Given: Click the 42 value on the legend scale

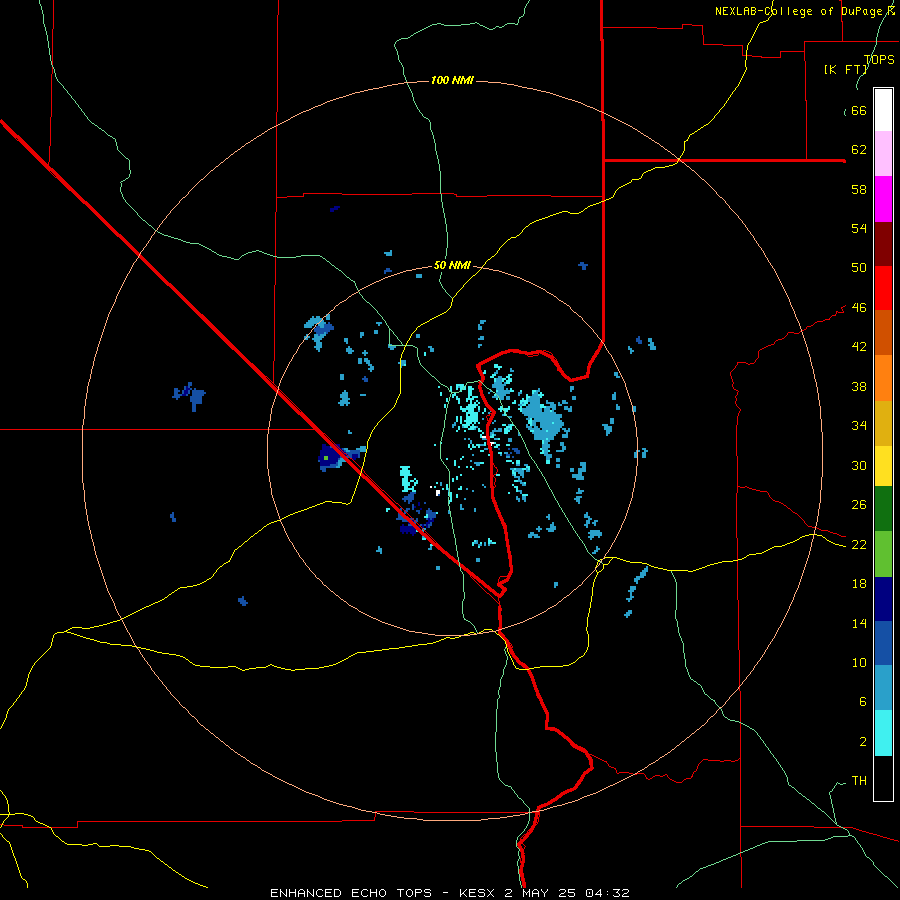Looking at the screenshot, I should [859, 347].
